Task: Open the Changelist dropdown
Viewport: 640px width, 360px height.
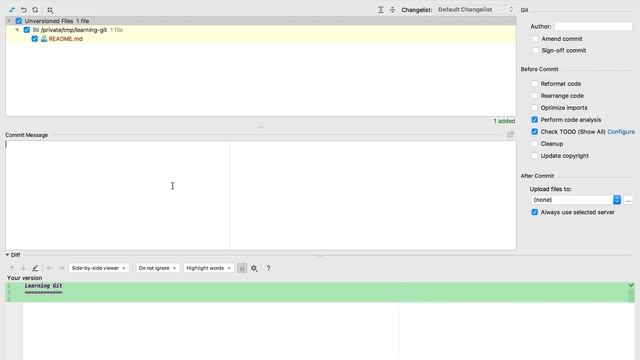Action: (475, 10)
